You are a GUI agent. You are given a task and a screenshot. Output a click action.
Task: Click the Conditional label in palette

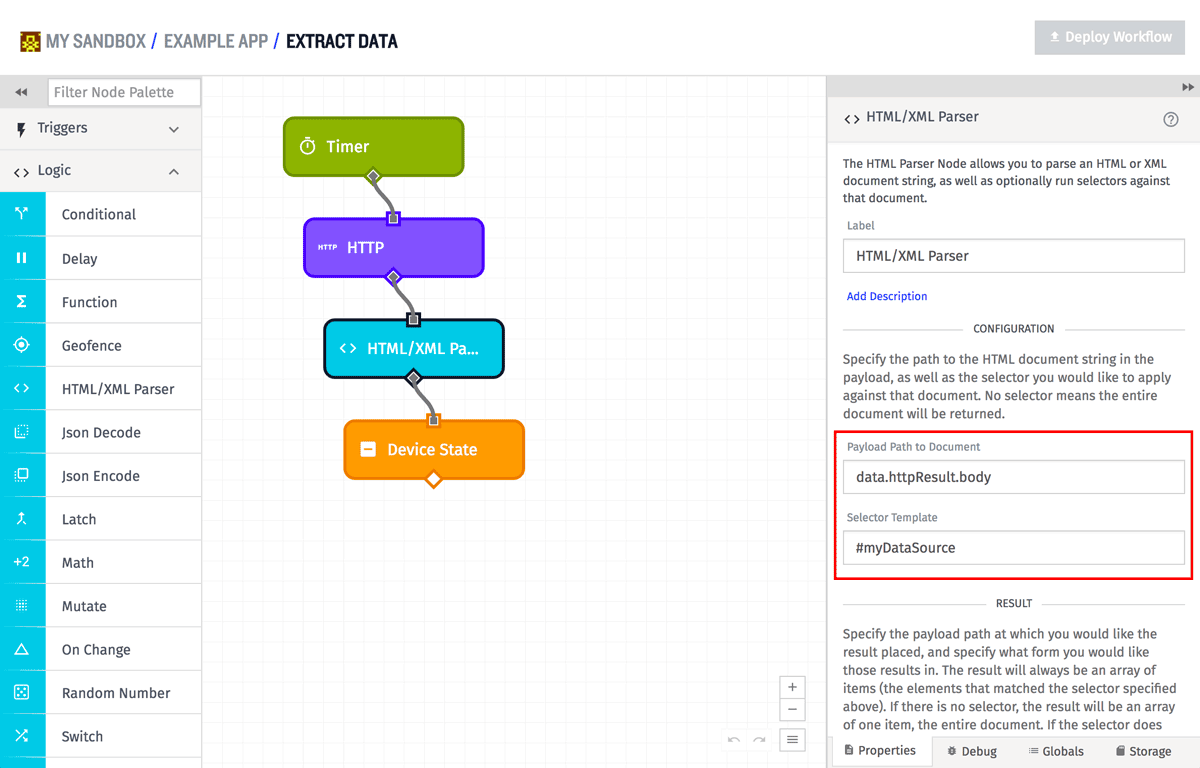pyautogui.click(x=99, y=214)
